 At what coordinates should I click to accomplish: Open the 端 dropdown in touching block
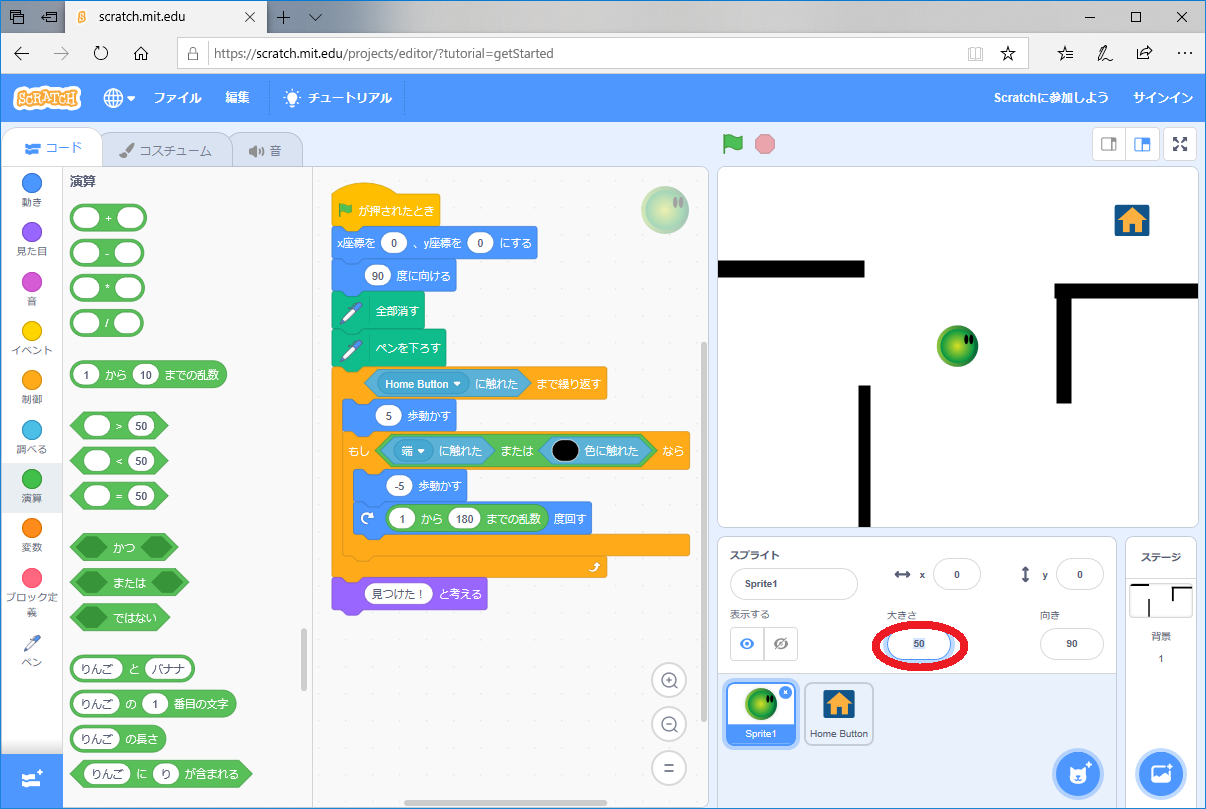pyautogui.click(x=413, y=451)
